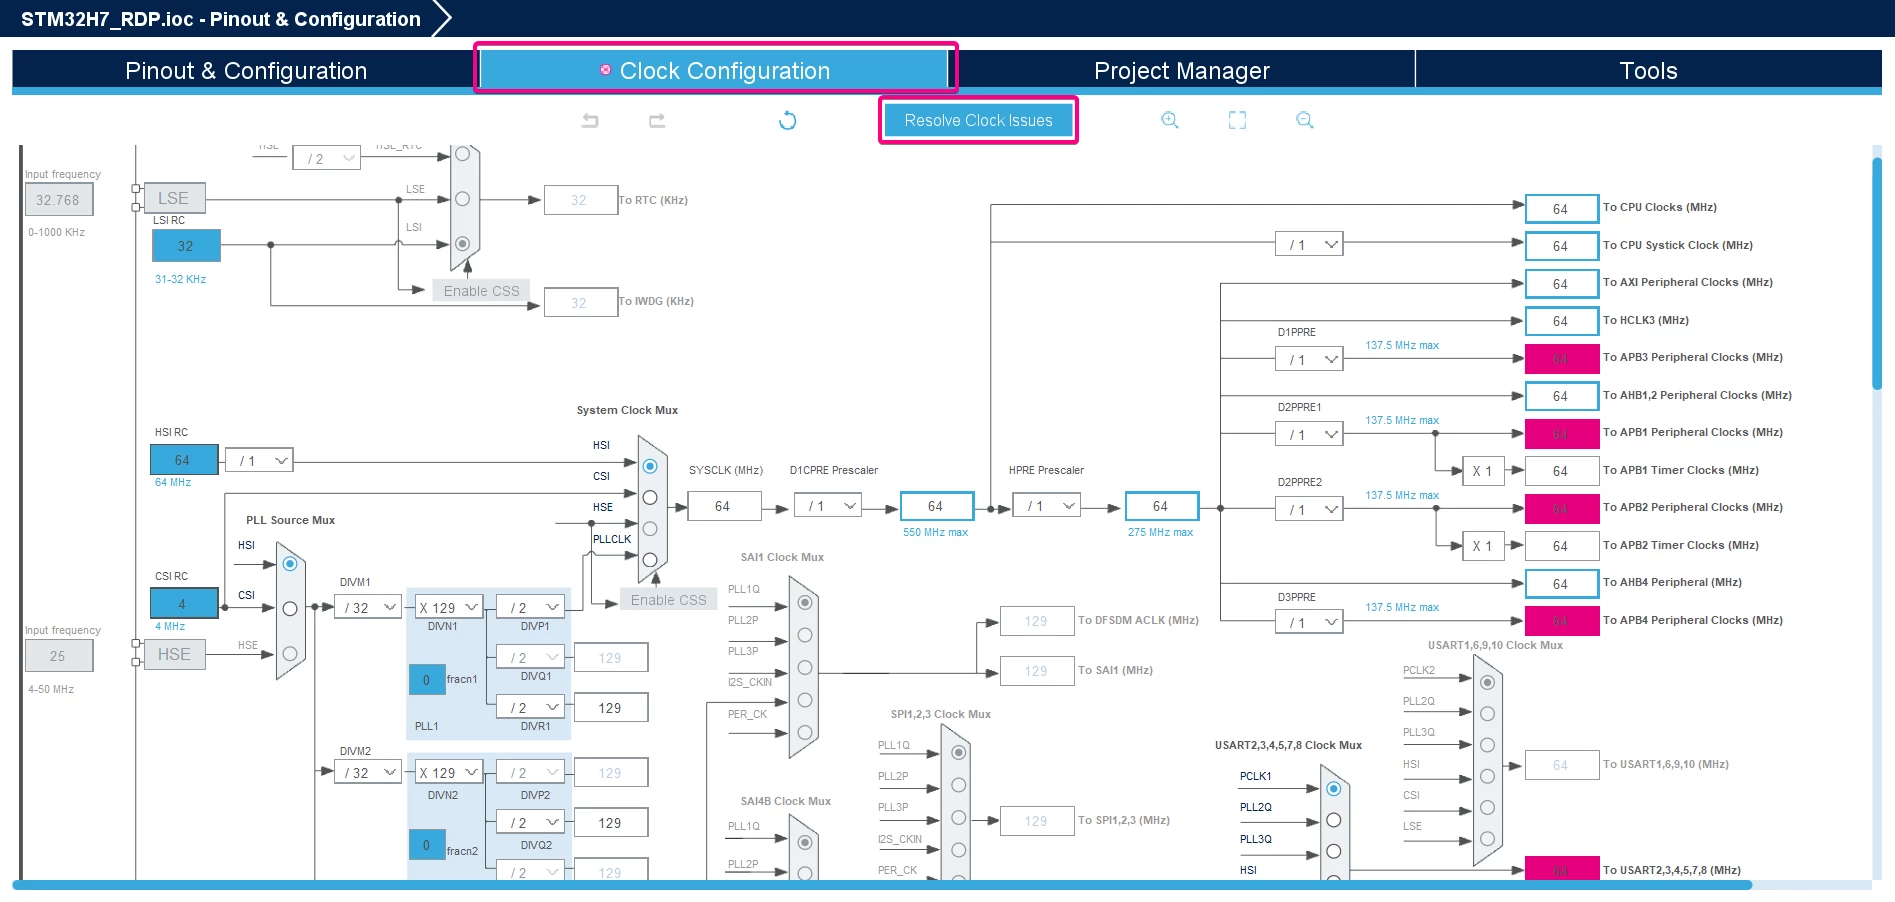This screenshot has width=1895, height=902.
Task: Click the fracn1 value field
Action: 427,680
